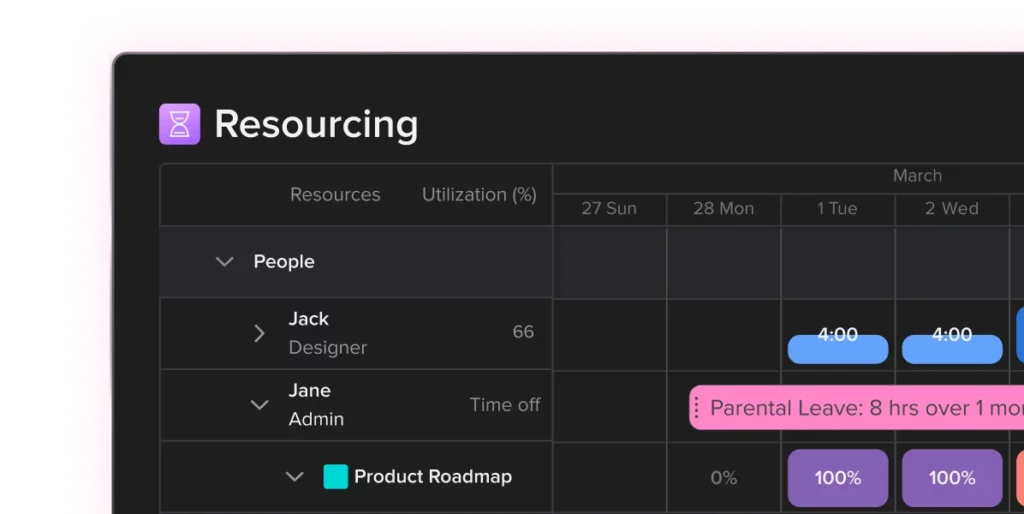This screenshot has height=514, width=1024.
Task: Select the Parental Leave time off bar
Action: coord(857,408)
